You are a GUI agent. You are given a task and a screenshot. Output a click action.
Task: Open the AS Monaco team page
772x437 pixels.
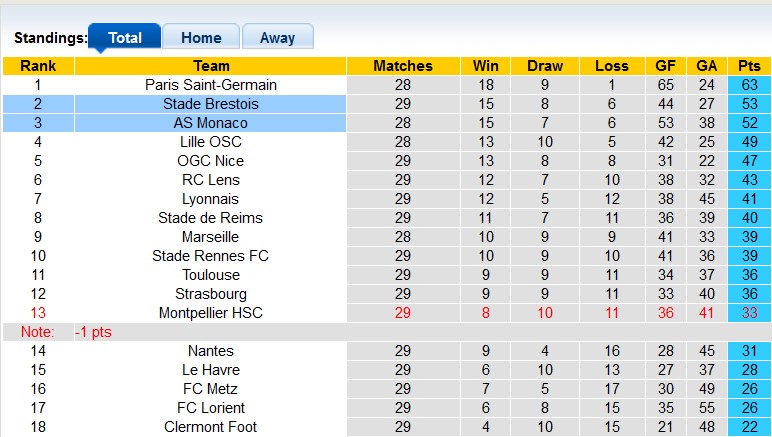pos(210,123)
